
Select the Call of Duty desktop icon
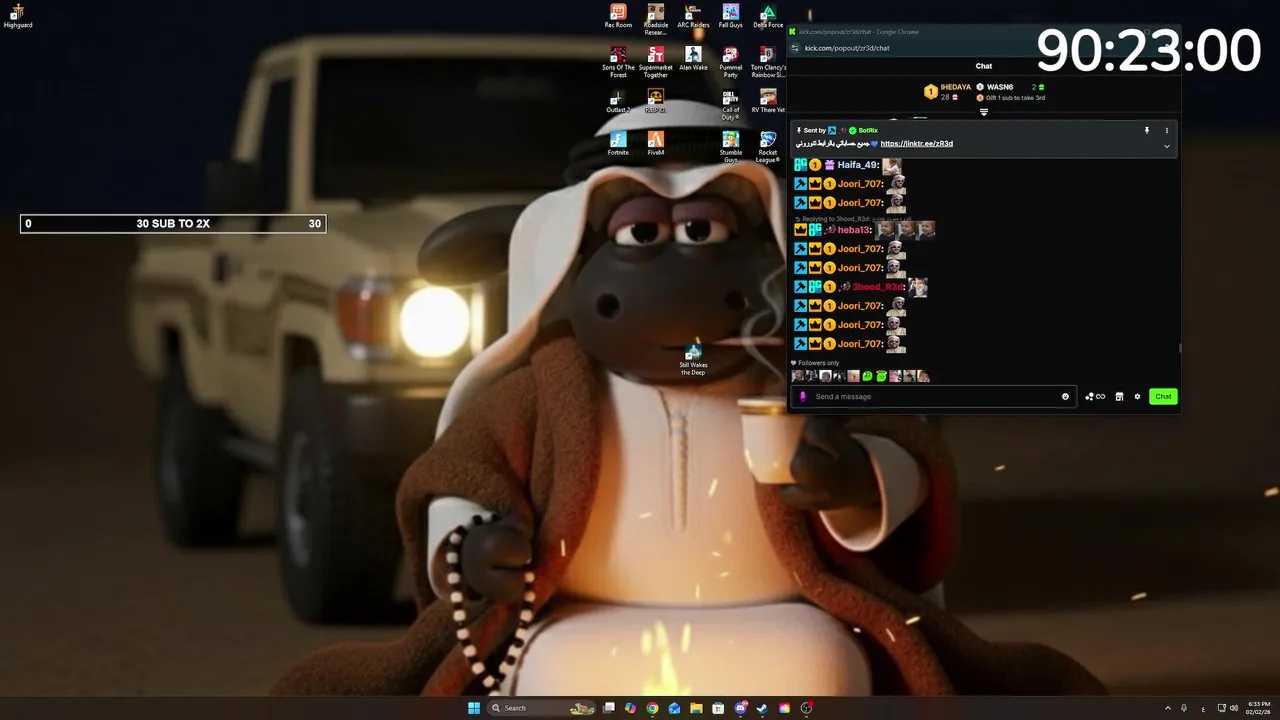click(731, 104)
